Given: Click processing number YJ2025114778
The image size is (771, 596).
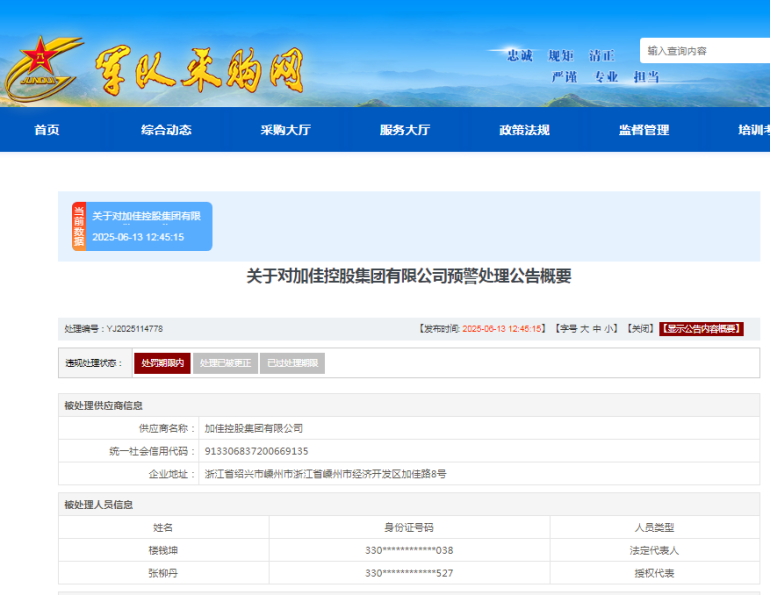Looking at the screenshot, I should pos(135,329).
